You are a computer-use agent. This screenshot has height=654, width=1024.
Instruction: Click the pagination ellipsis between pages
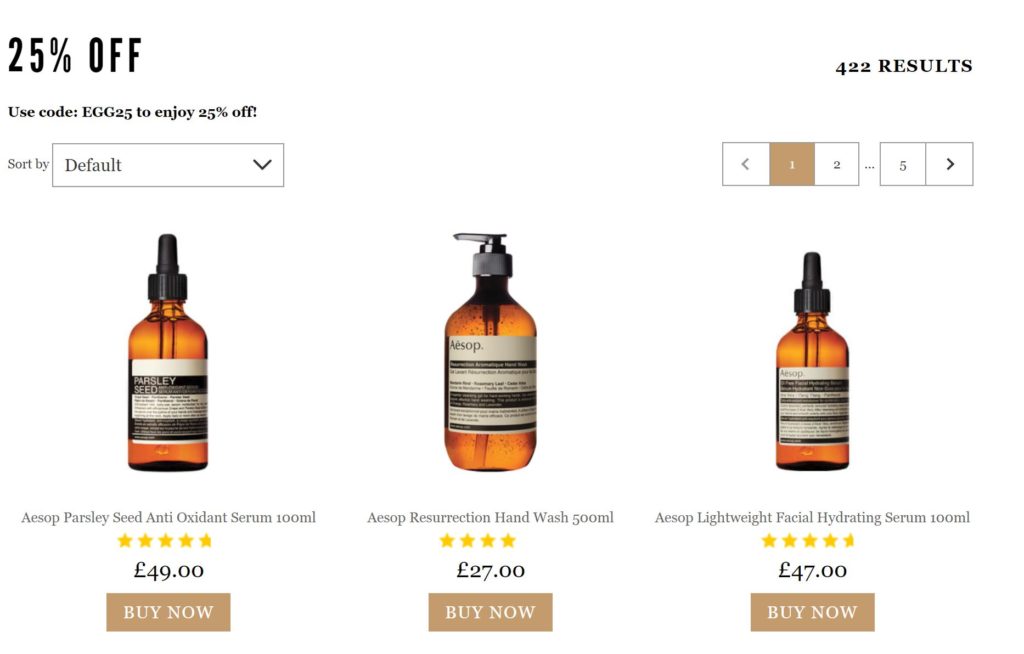pyautogui.click(x=870, y=166)
